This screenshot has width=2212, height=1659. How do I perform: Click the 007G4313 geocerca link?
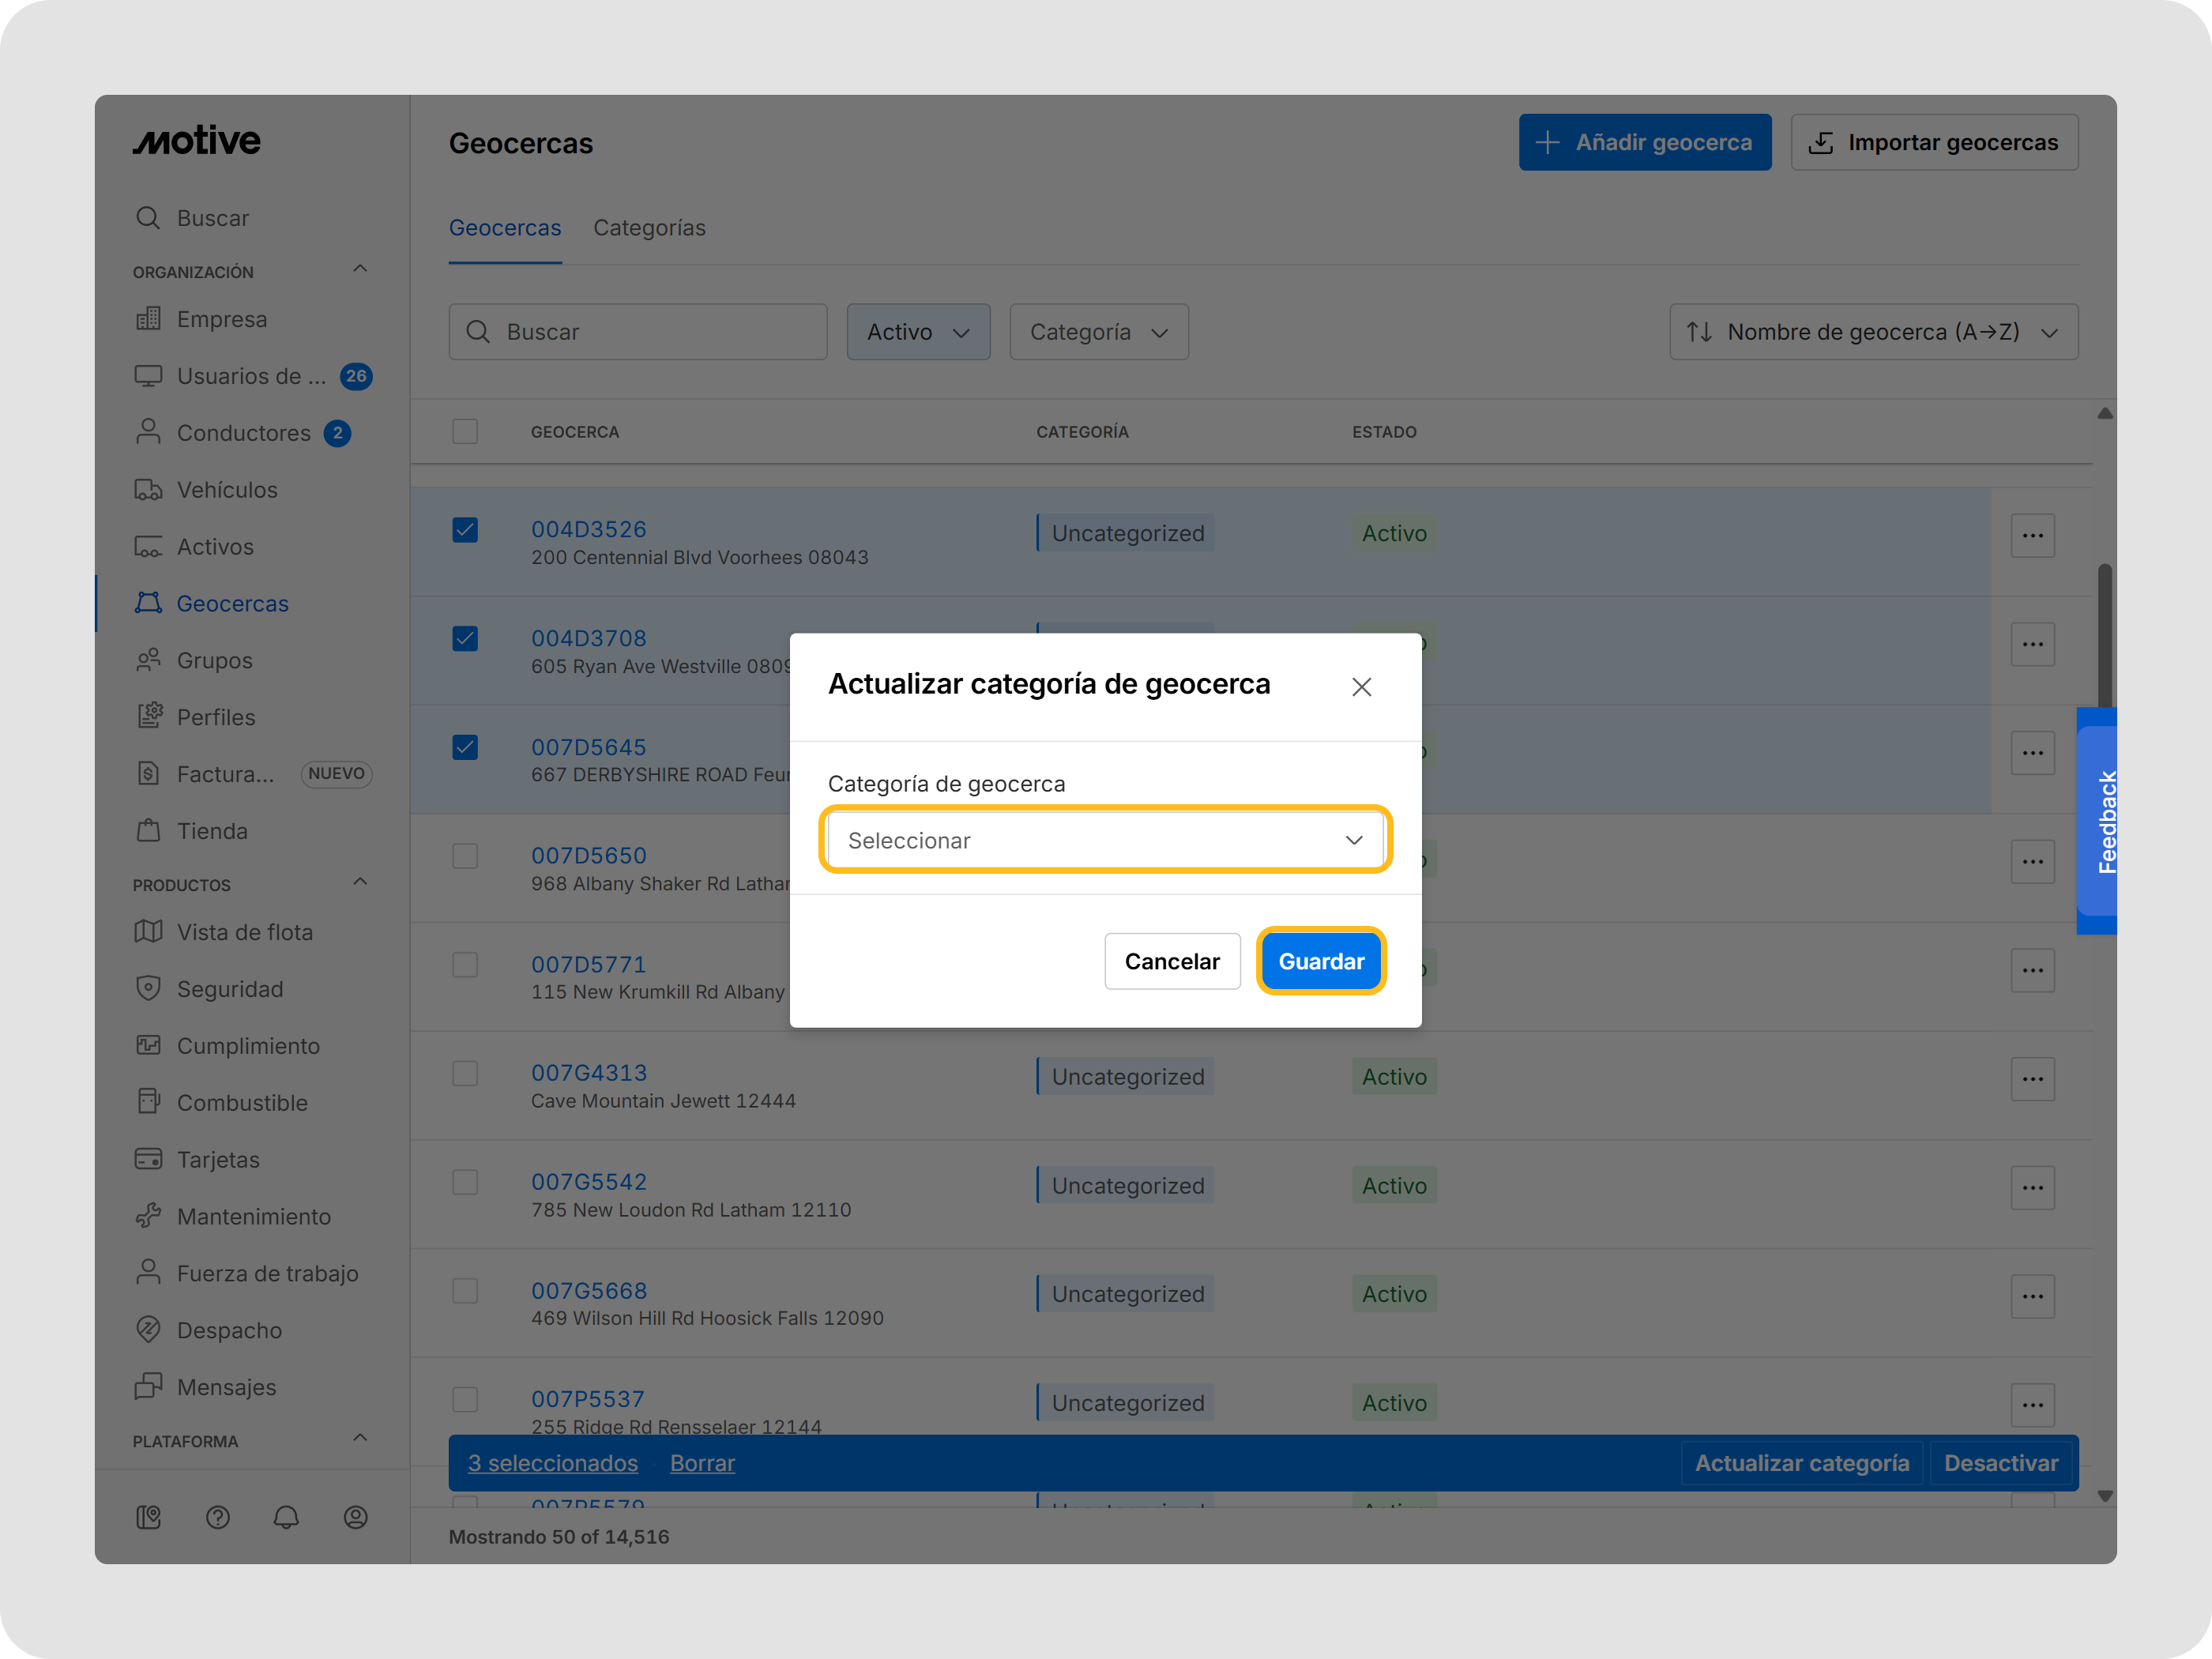tap(589, 1072)
